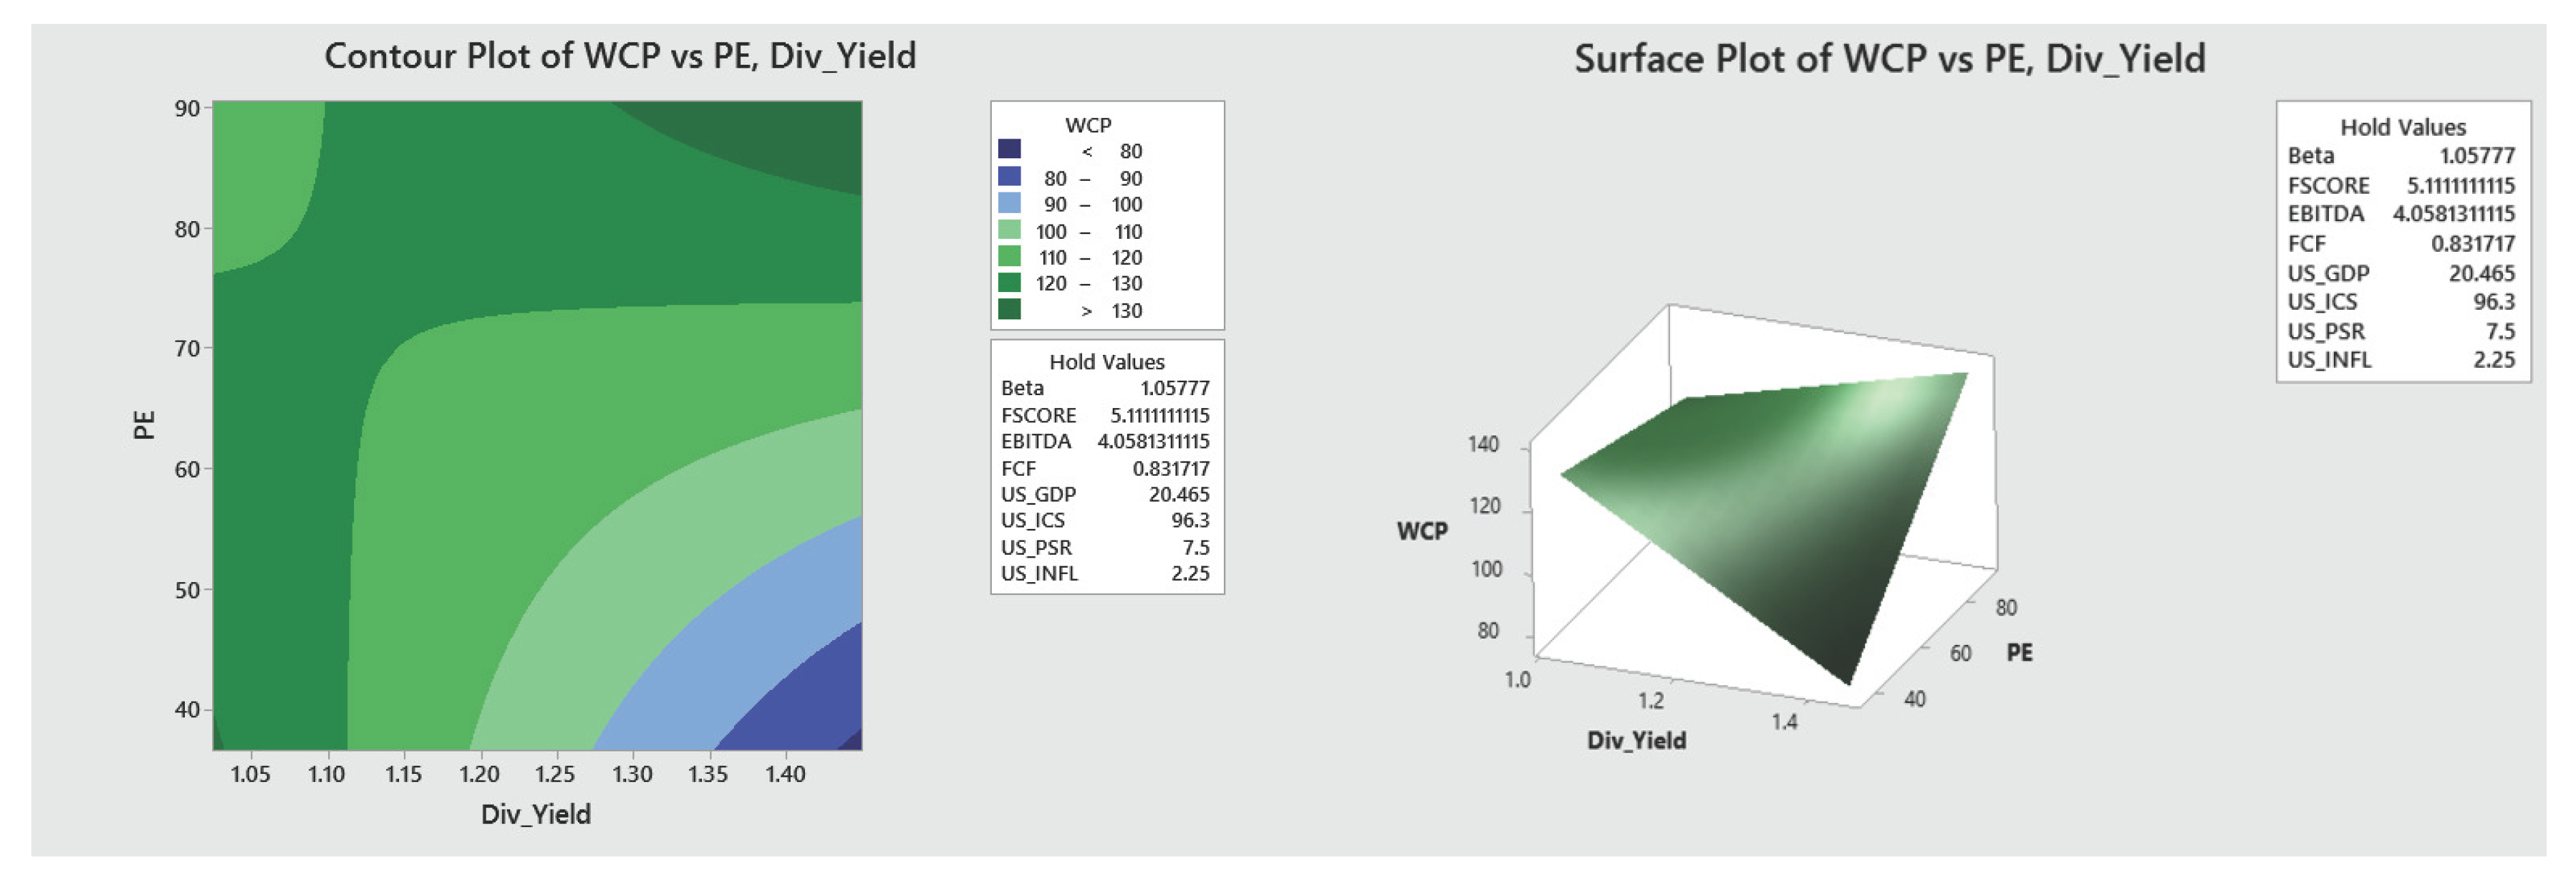Select the surface plot's Div_Yield axis label
The image size is (2576, 879).
(x=1636, y=741)
